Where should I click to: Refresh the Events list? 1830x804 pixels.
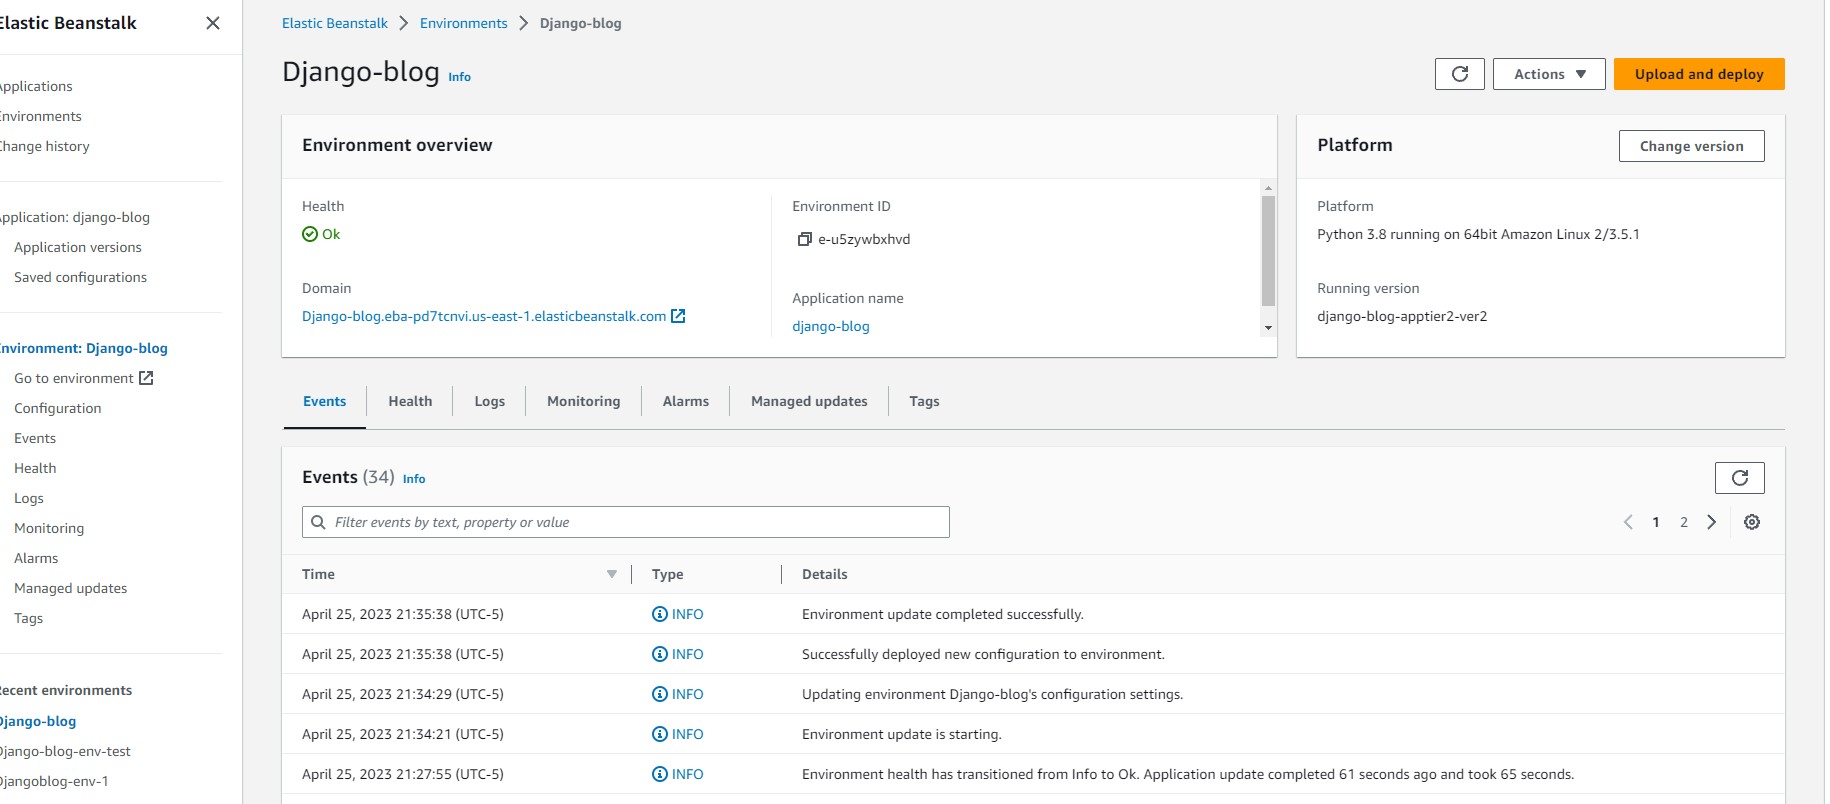(x=1739, y=478)
